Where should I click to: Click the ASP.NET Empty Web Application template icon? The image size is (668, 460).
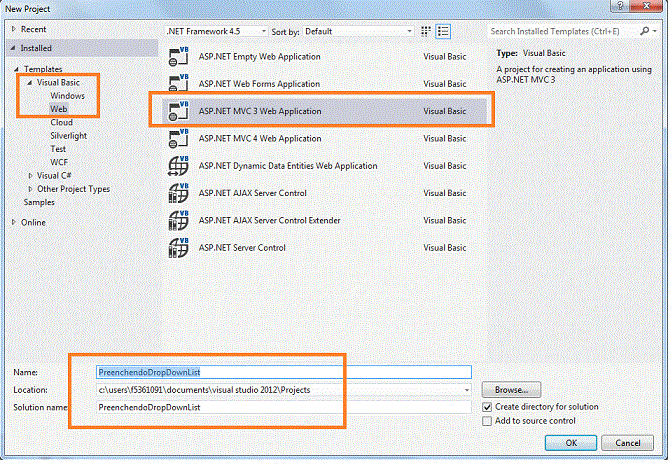coord(179,57)
